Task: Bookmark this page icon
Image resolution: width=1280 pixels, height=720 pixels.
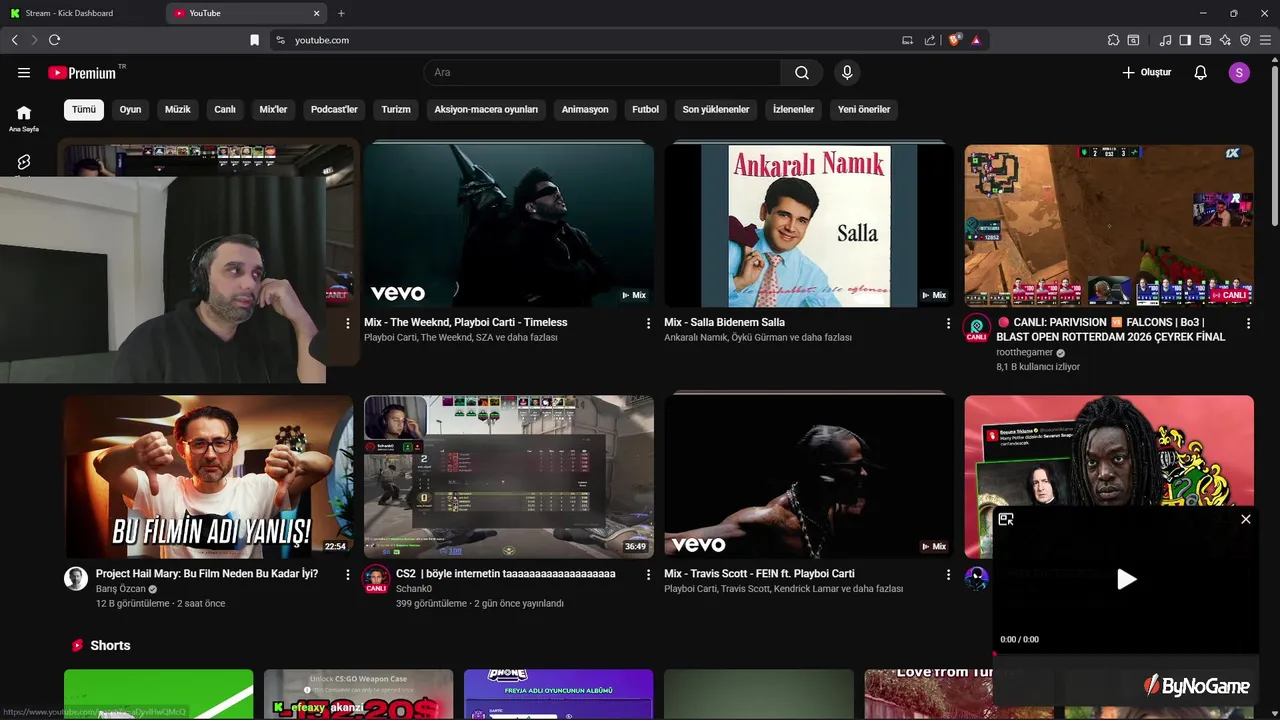Action: point(254,40)
